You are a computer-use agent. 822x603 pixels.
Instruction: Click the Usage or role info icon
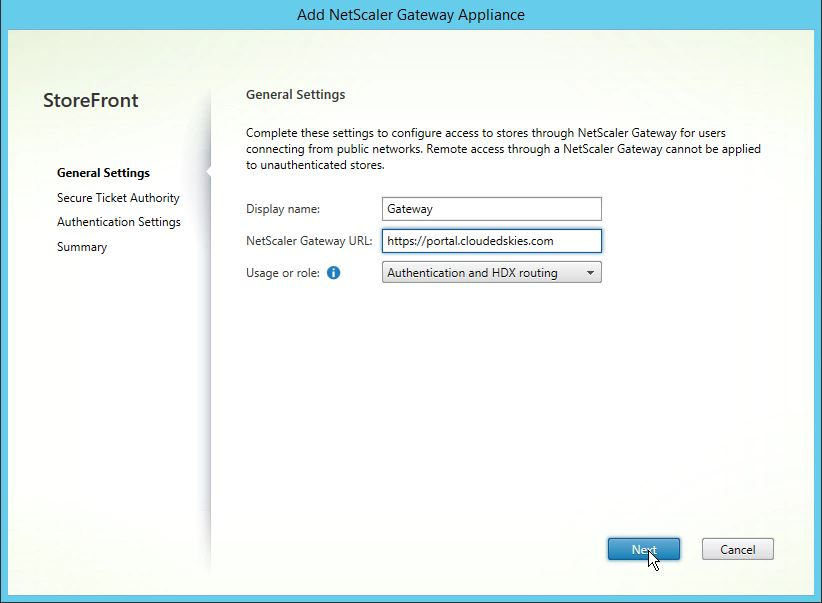(x=333, y=273)
